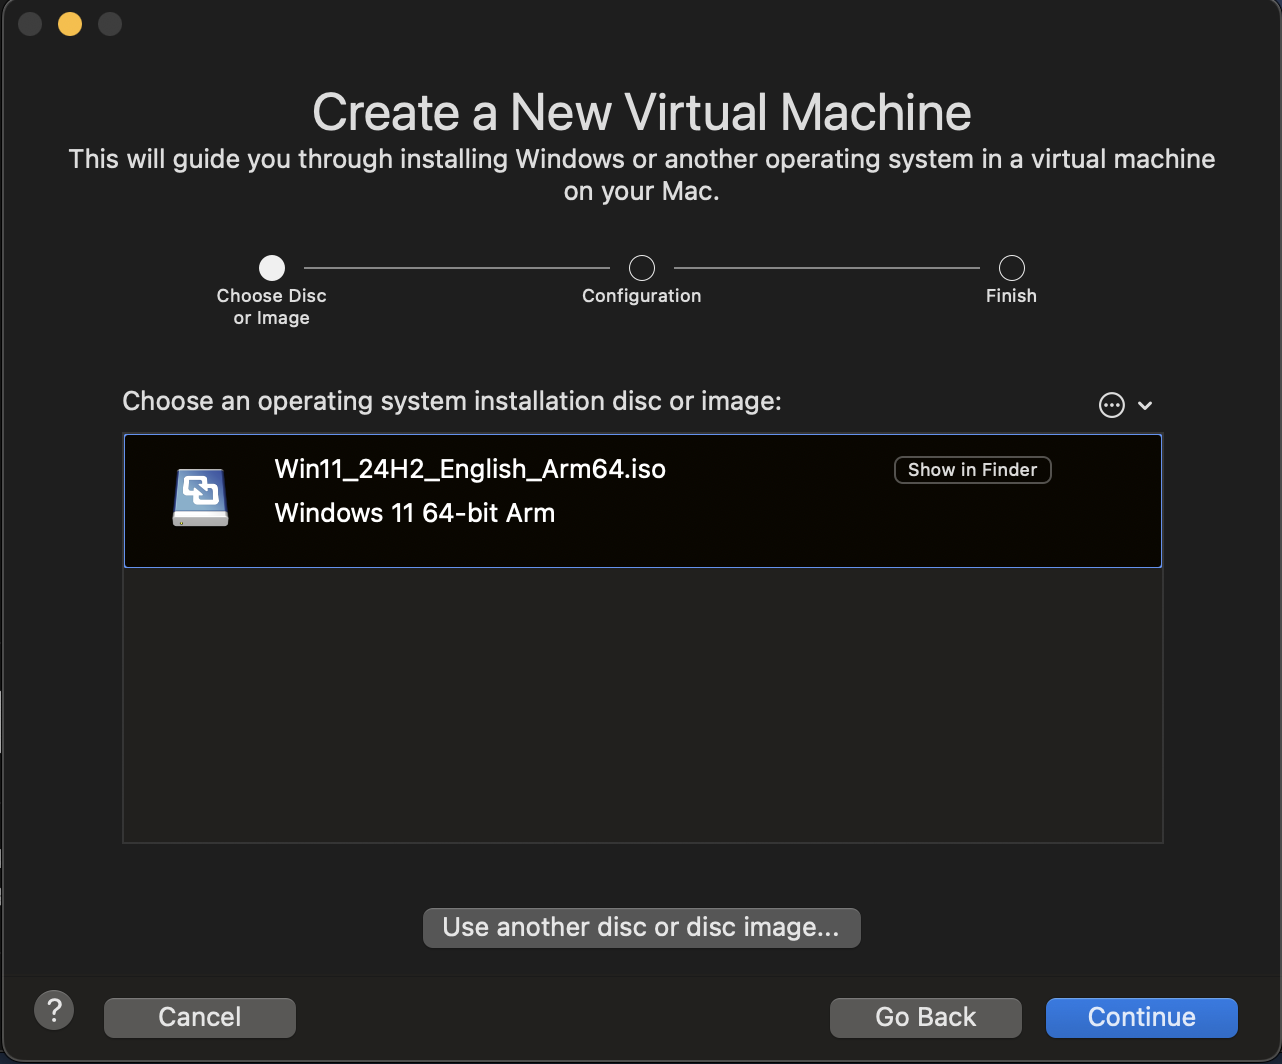The image size is (1282, 1064).
Task: Click the Windows 11 64-bit Arm label
Action: (415, 513)
